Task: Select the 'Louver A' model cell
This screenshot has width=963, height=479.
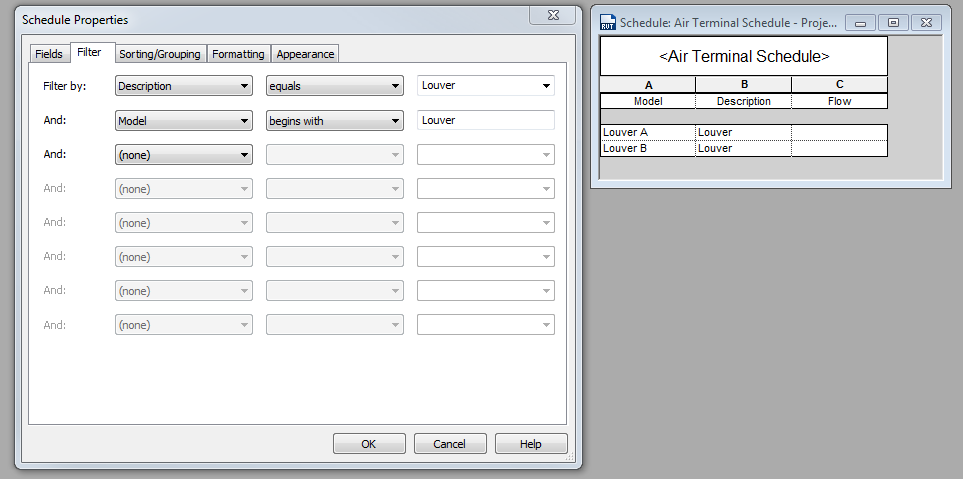Action: 648,132
